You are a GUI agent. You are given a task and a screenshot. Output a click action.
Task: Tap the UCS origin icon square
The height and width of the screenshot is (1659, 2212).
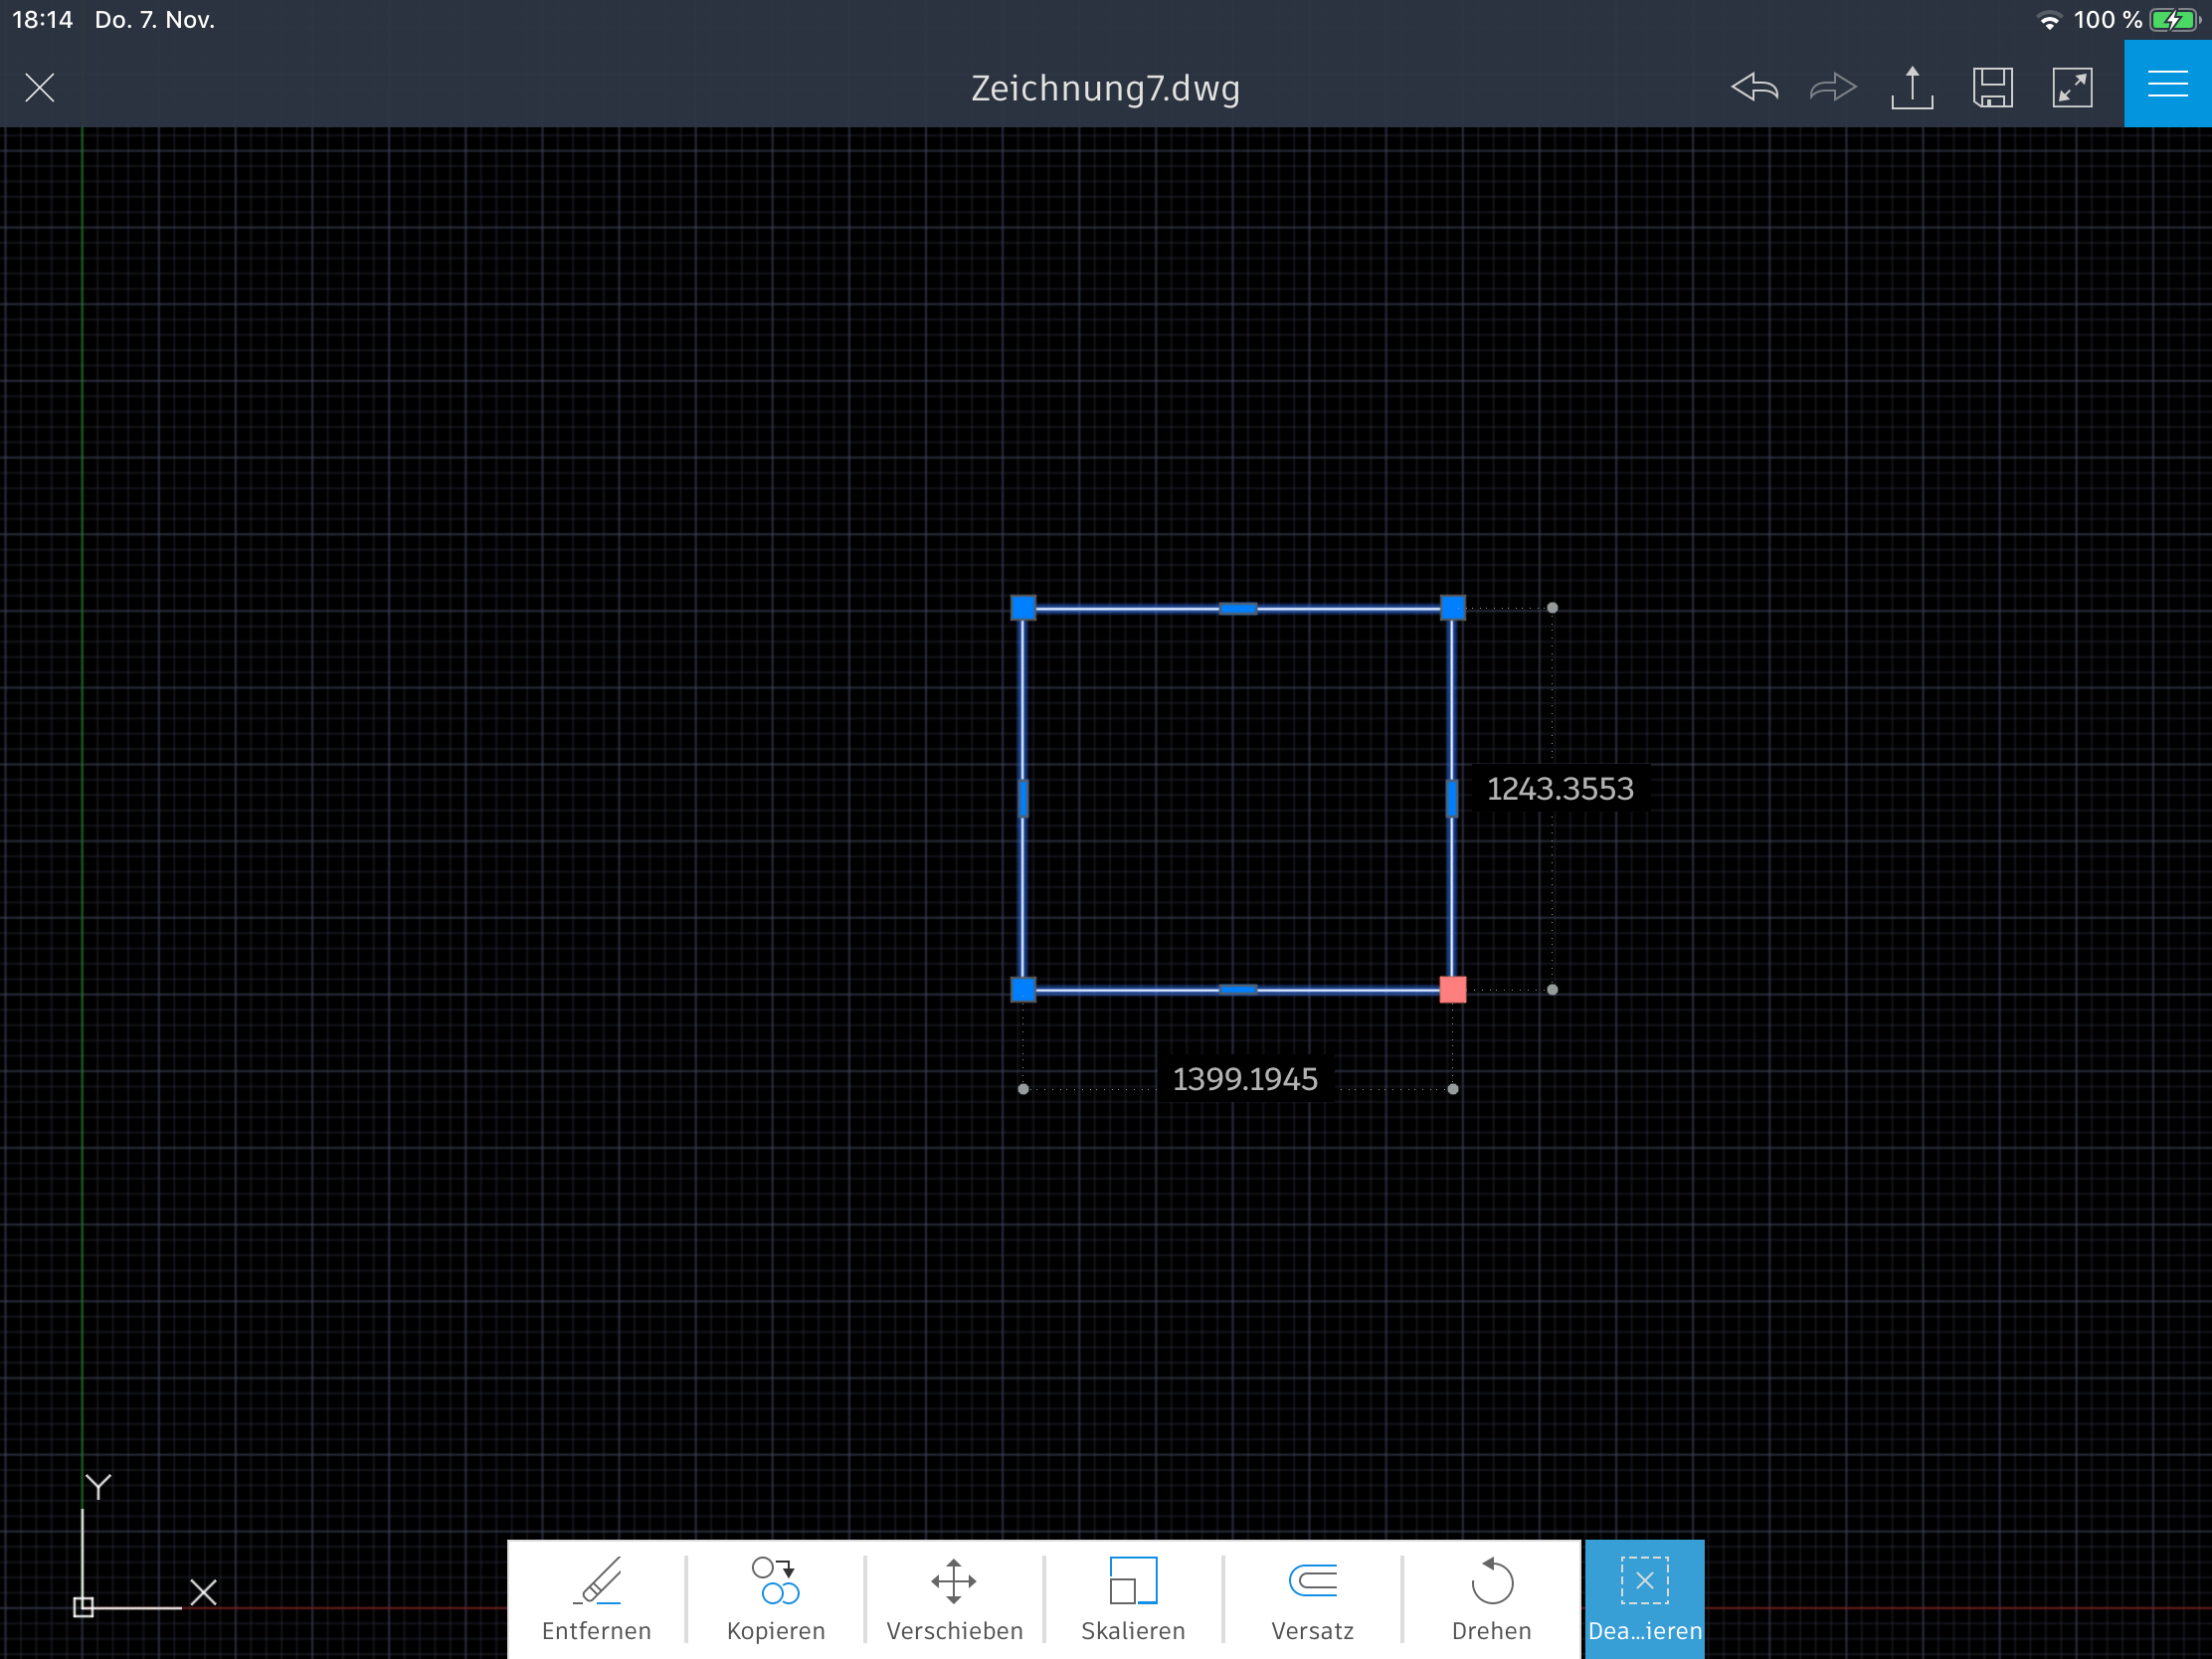(x=84, y=1607)
